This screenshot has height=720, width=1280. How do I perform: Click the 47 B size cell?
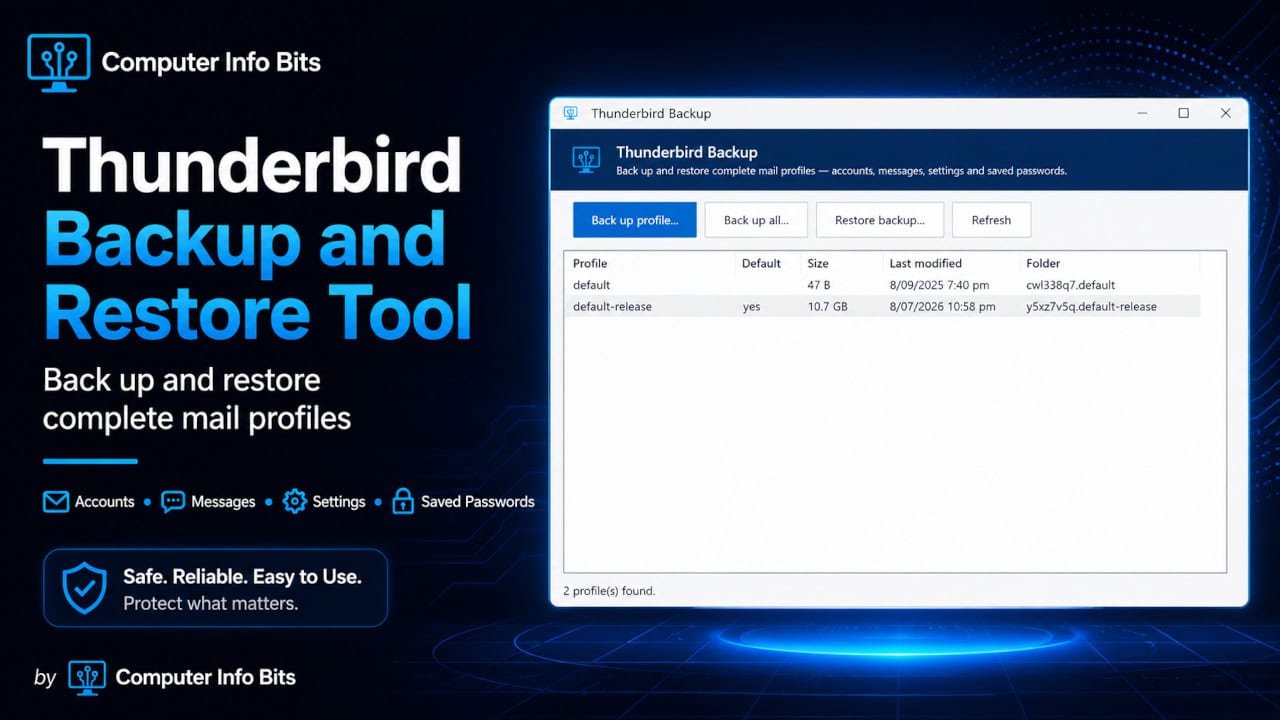(x=820, y=285)
